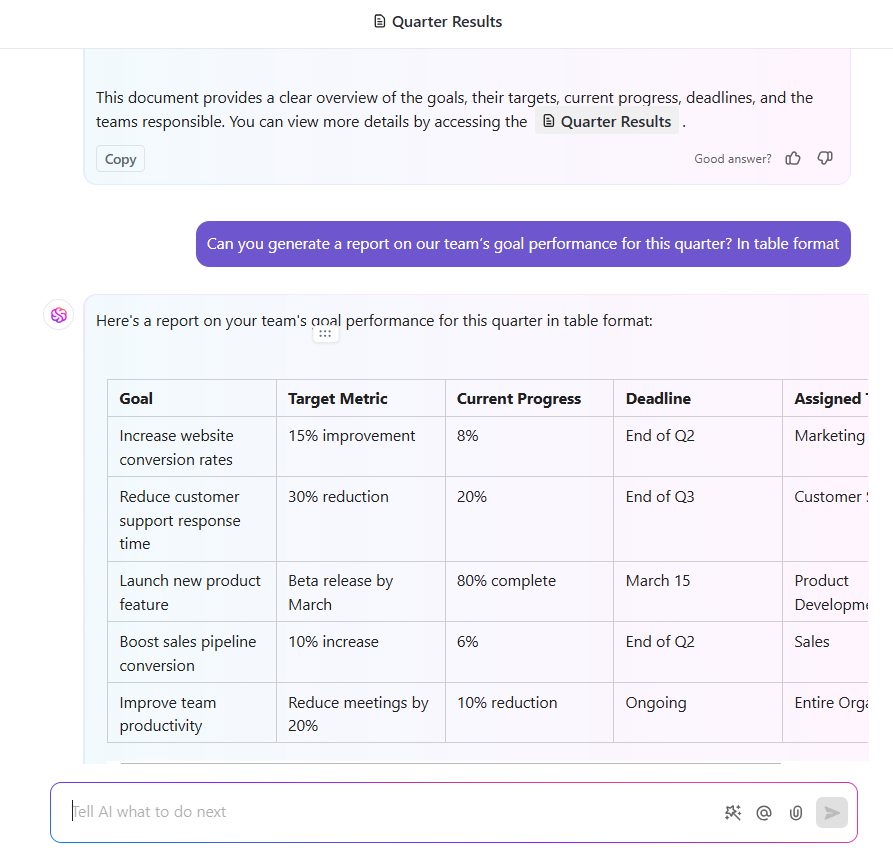Click the paperclip attach file icon
The height and width of the screenshot is (860, 893).
coord(796,813)
